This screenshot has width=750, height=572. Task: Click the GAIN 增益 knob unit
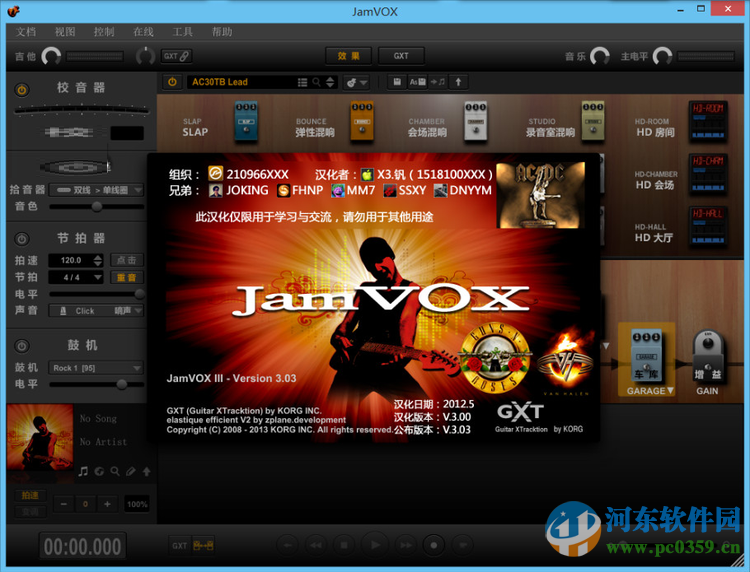click(x=707, y=356)
